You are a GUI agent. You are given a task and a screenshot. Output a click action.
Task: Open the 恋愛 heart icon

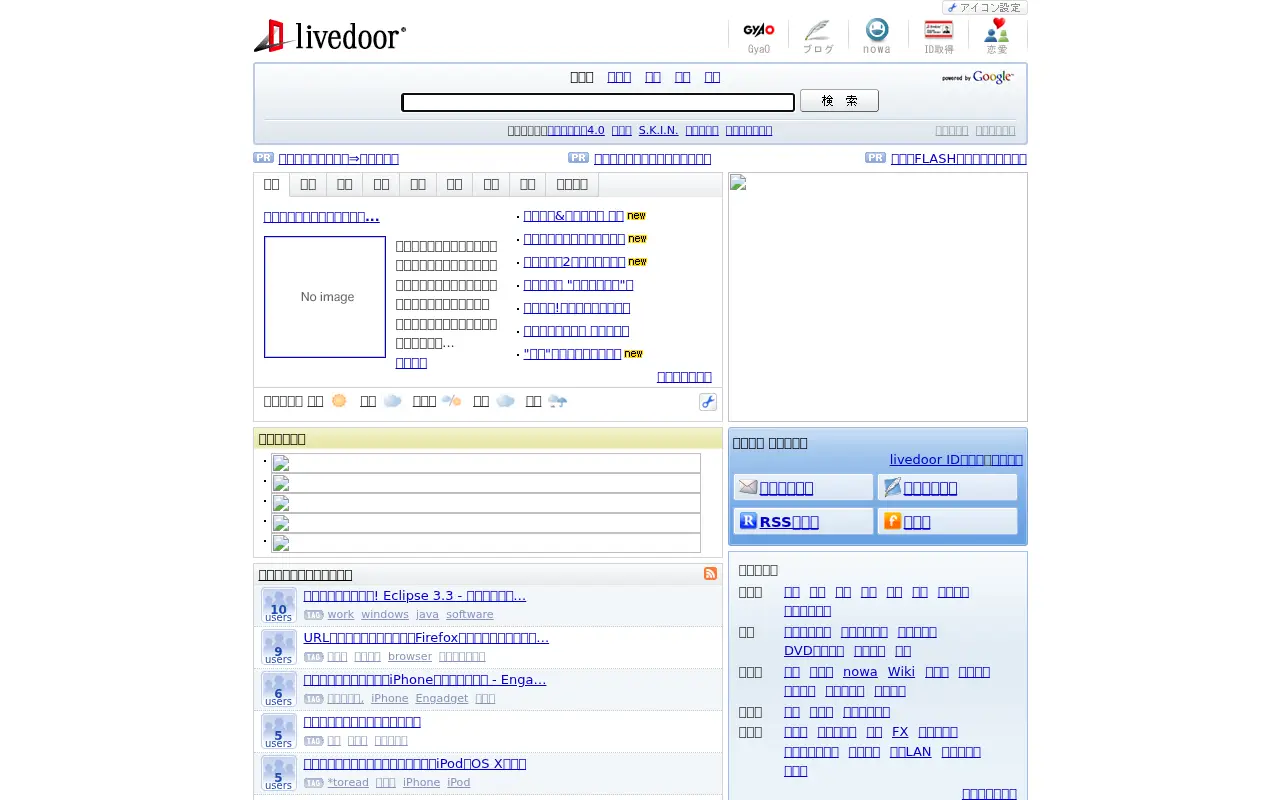tap(997, 36)
